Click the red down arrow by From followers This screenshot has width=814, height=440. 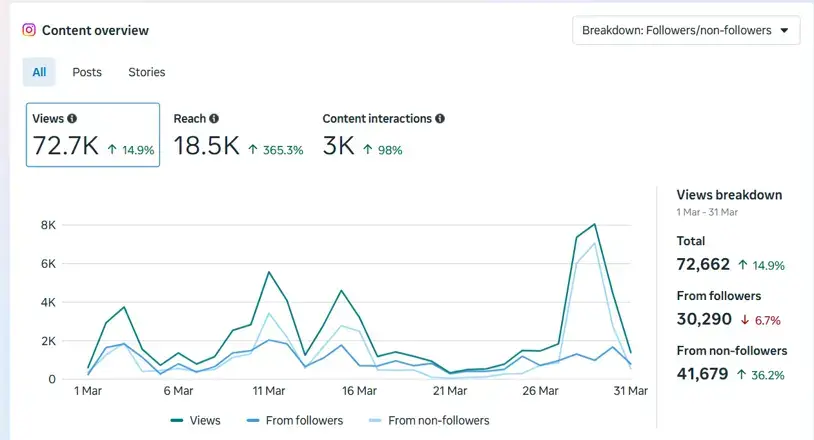(745, 320)
